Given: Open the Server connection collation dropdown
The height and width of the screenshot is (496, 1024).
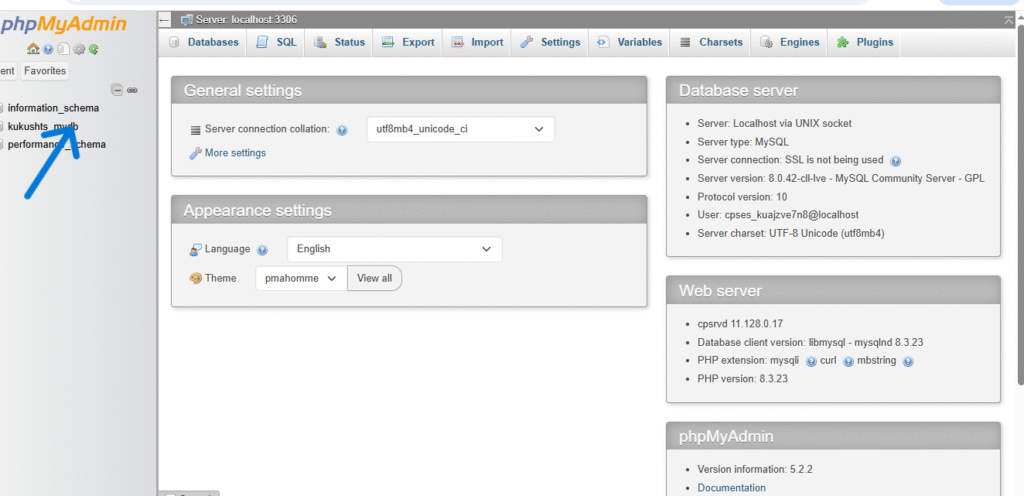Looking at the screenshot, I should click(x=460, y=129).
